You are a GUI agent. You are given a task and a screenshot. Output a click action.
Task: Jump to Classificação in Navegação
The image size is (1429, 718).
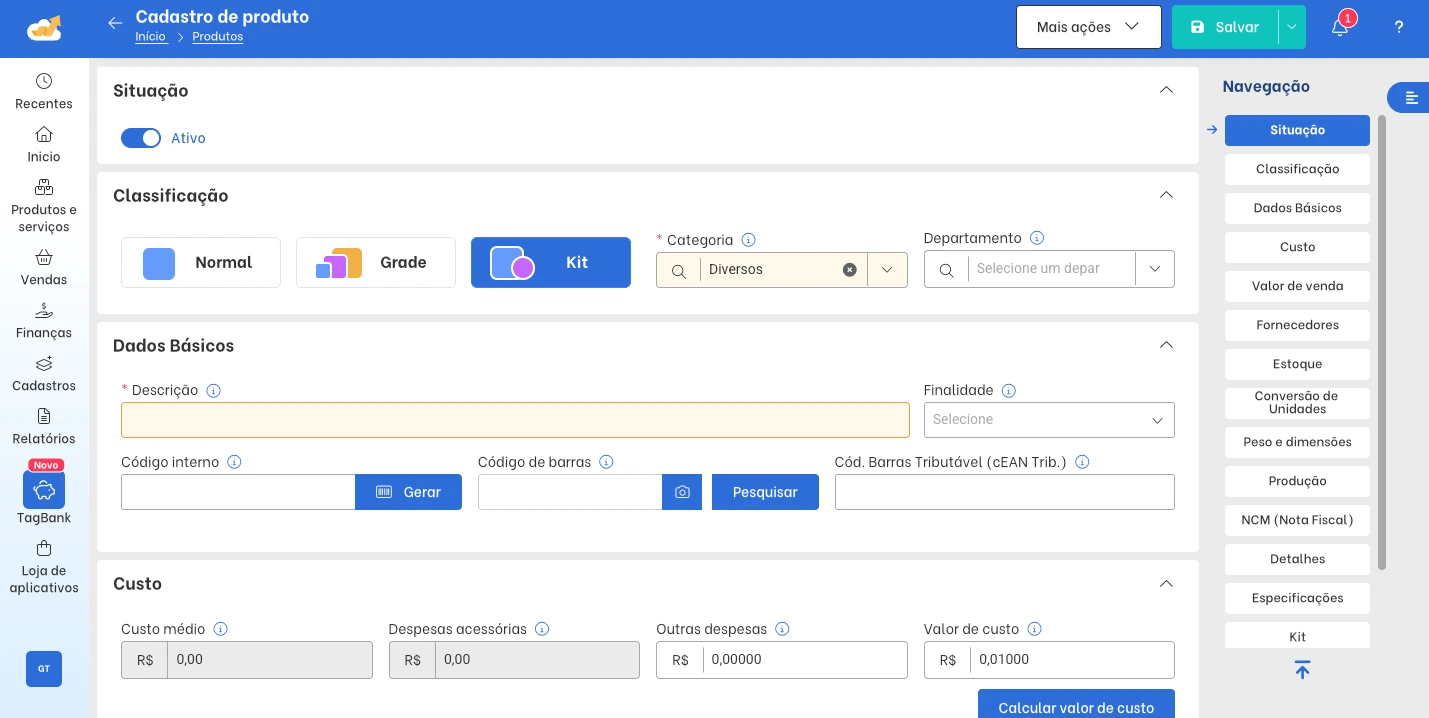point(1297,169)
